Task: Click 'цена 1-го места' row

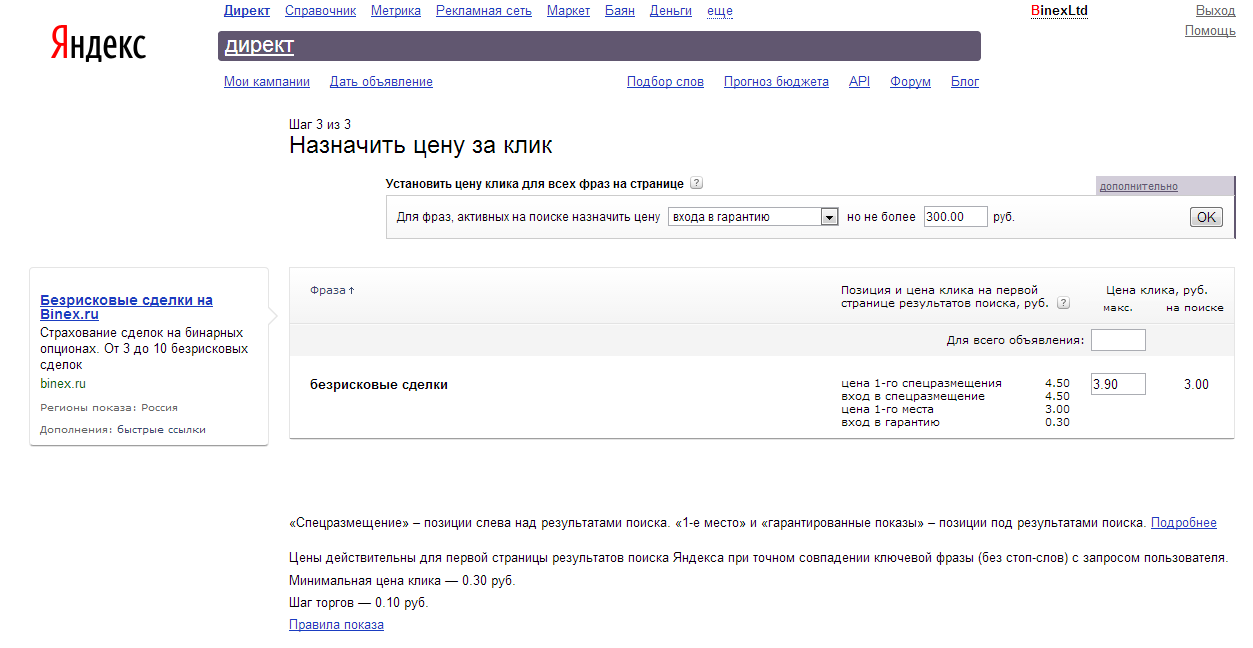Action: [956, 409]
